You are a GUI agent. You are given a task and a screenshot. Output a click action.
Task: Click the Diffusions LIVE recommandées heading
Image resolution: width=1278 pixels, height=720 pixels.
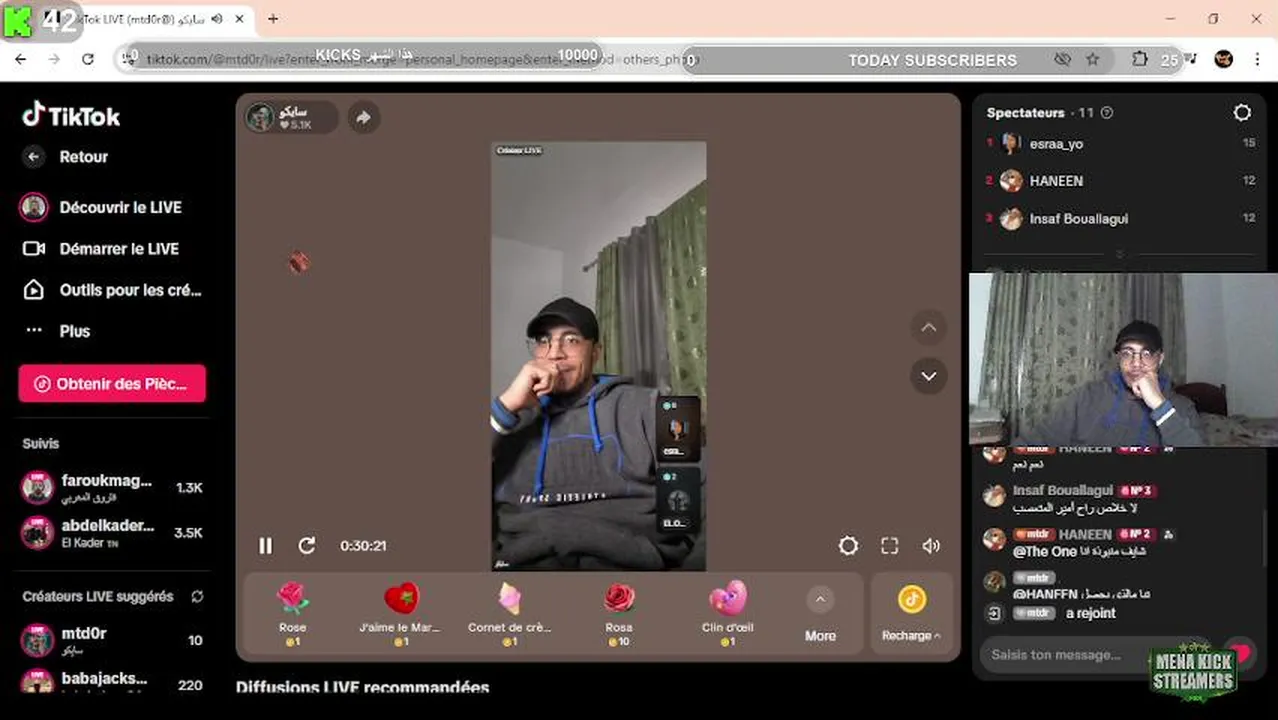[x=362, y=688]
